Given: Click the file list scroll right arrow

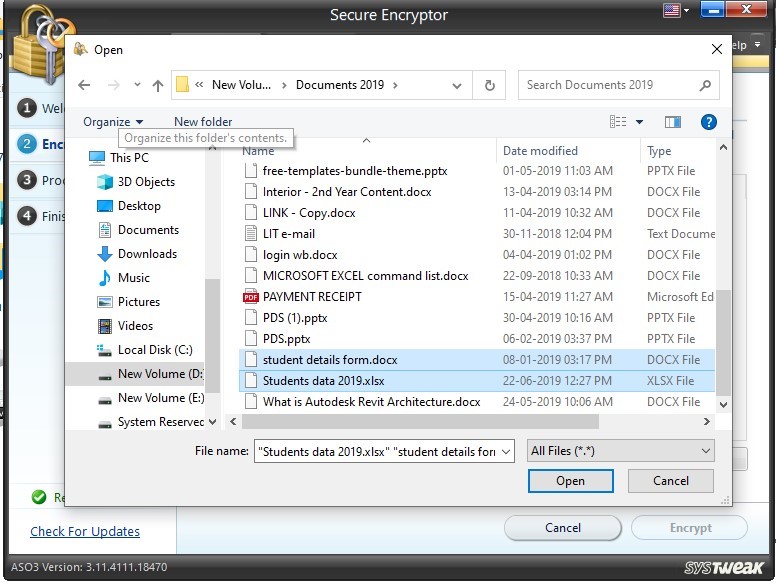Looking at the screenshot, I should [707, 422].
